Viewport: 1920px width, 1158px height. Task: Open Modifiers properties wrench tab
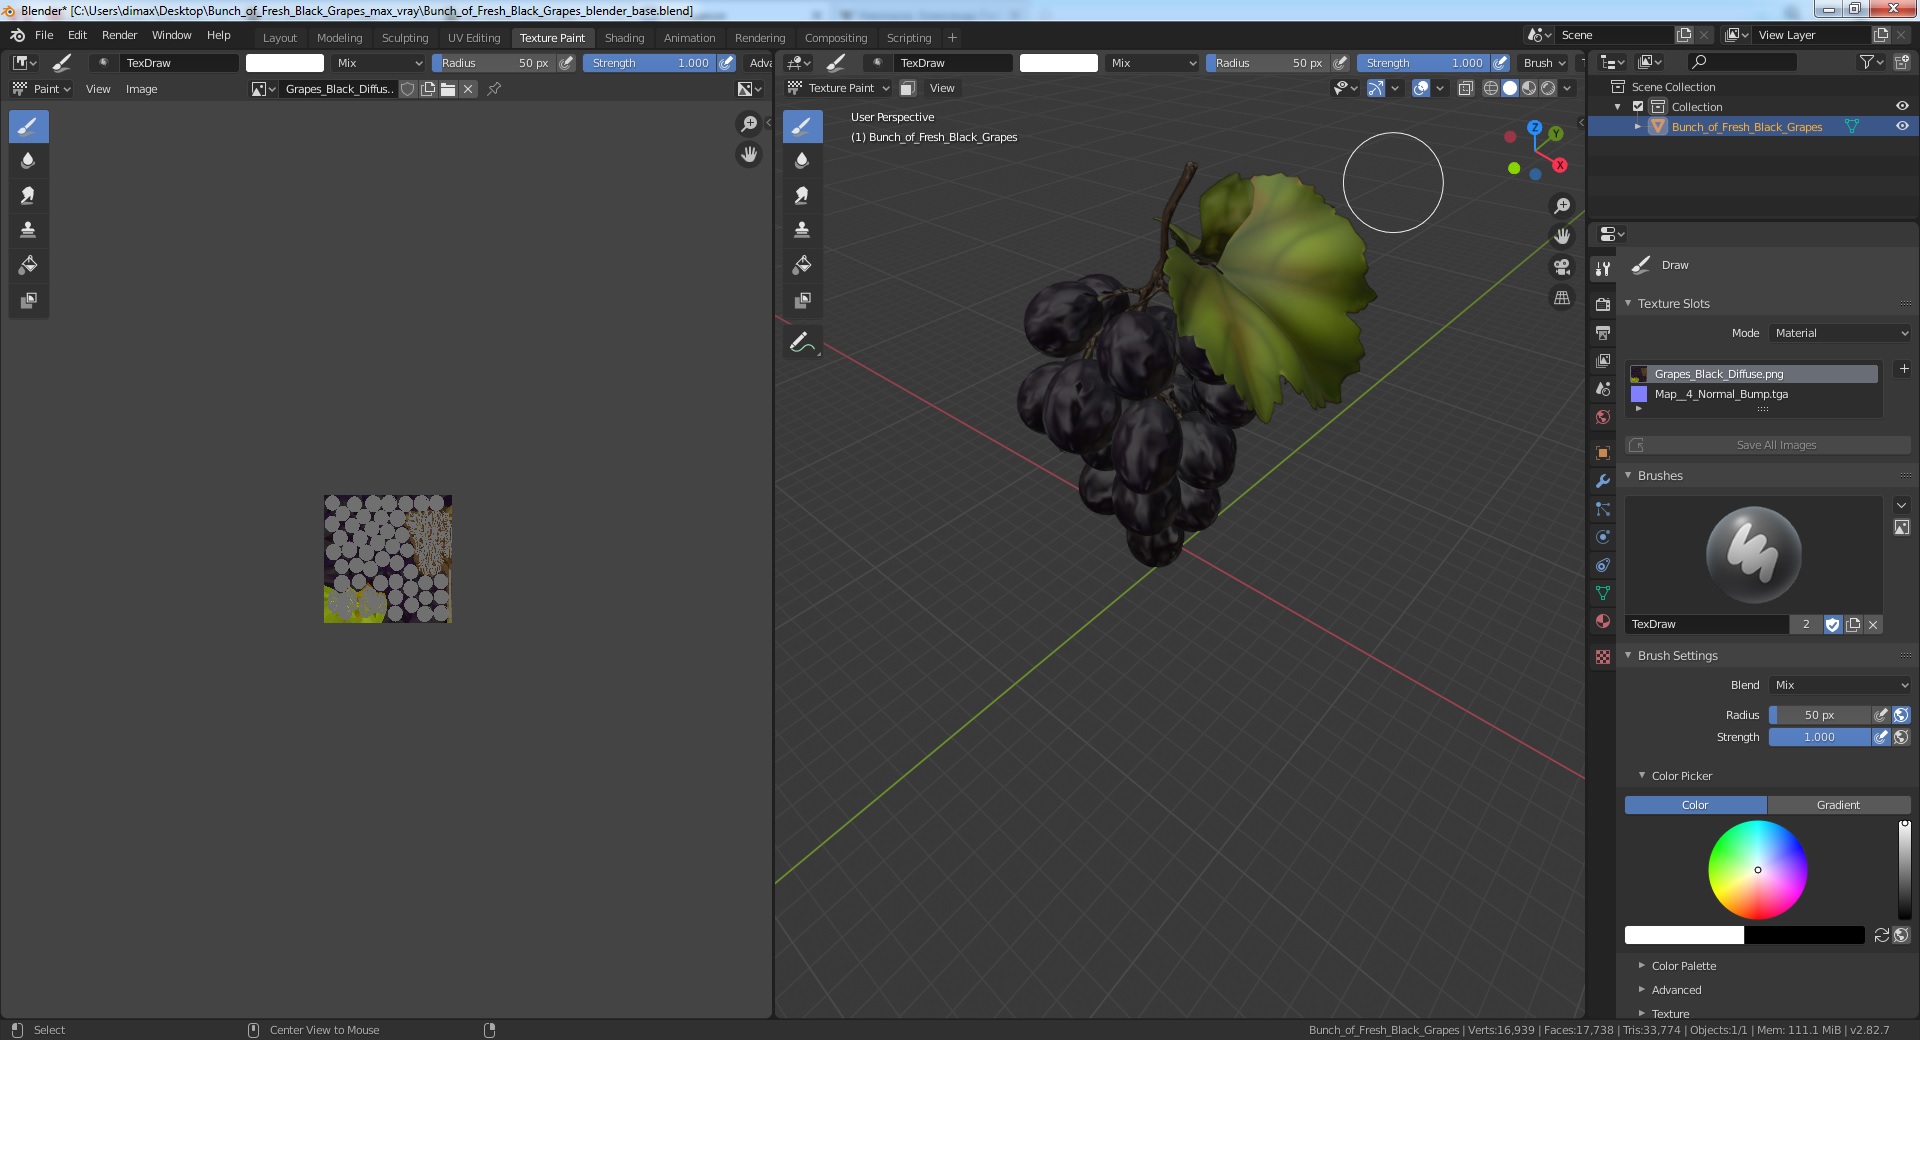tap(1603, 481)
